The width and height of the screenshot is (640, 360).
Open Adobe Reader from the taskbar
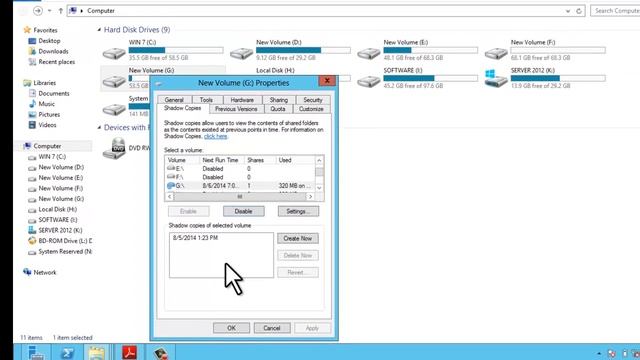point(129,352)
